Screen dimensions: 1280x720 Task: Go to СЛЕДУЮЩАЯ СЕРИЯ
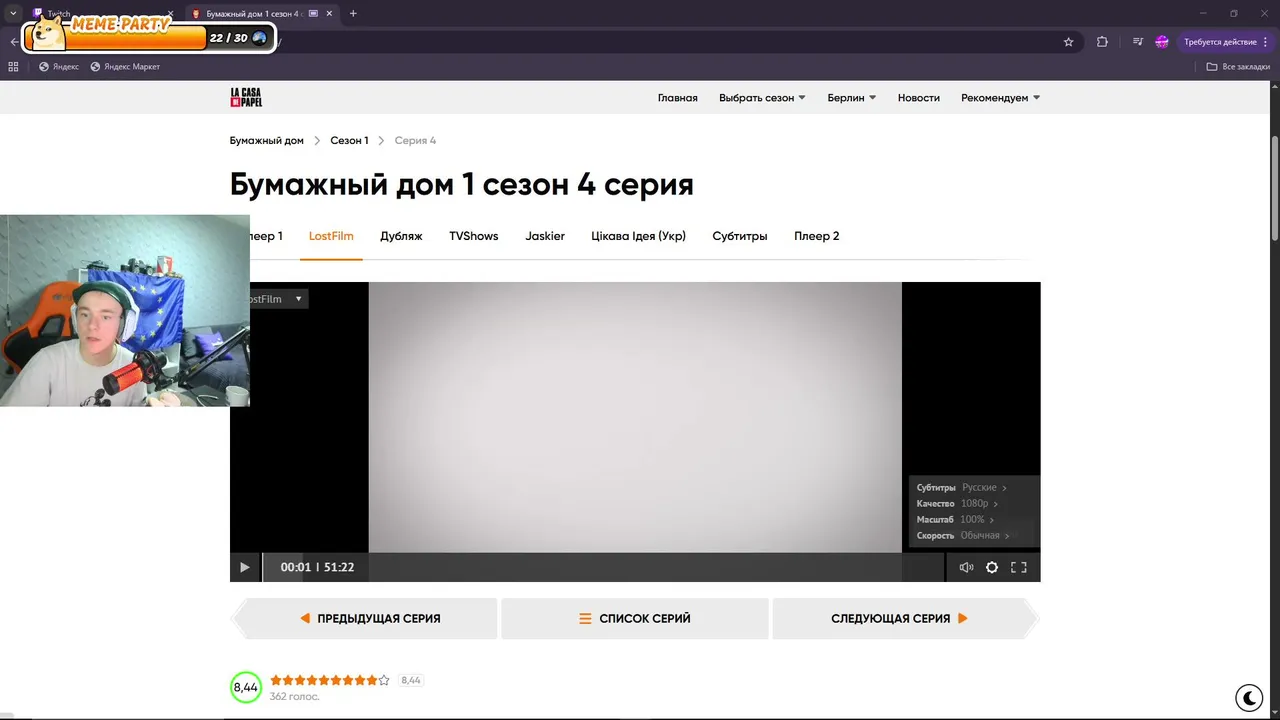pyautogui.click(x=906, y=619)
